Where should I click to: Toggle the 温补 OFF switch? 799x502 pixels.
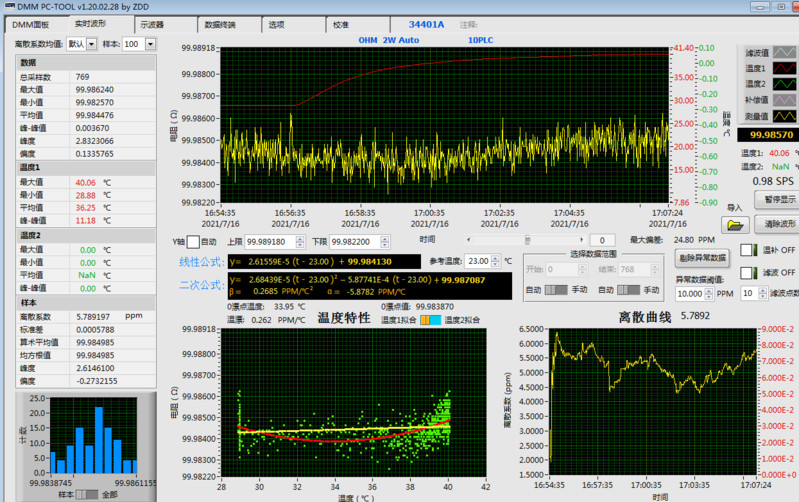pos(747,250)
